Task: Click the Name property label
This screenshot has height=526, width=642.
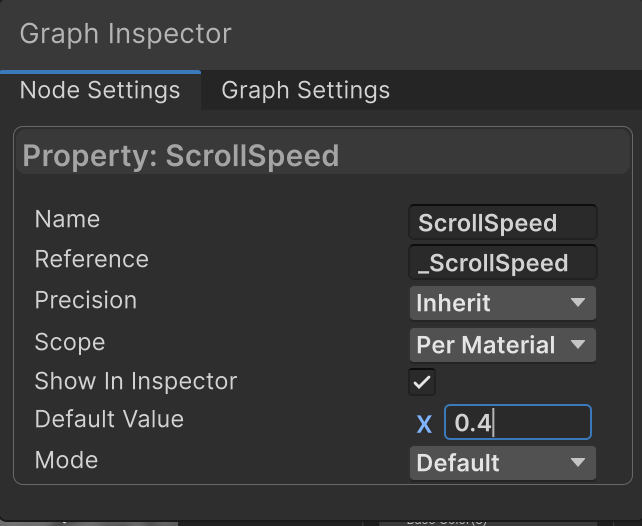Action: 67,219
